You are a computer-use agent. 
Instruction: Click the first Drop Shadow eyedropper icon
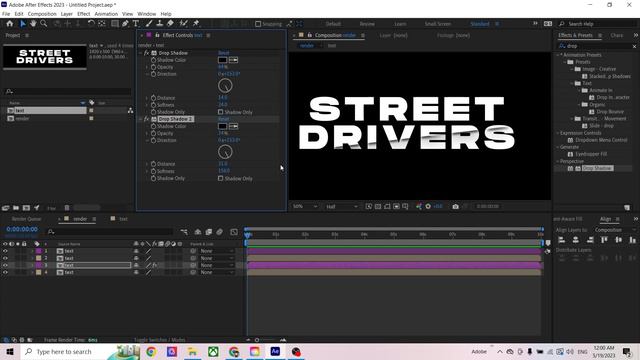tap(233, 60)
